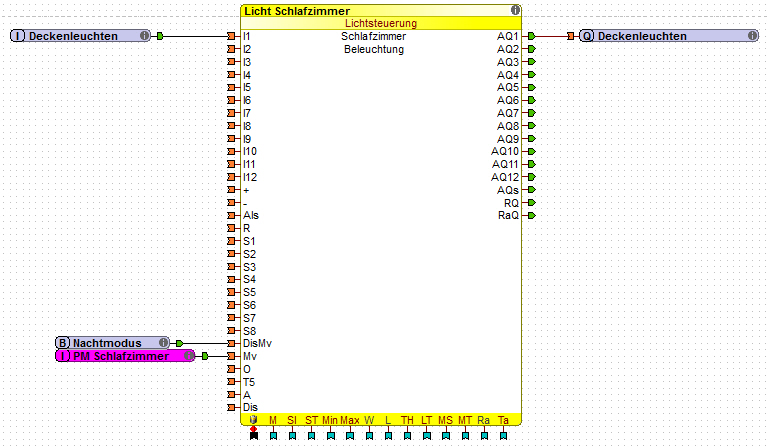The height and width of the screenshot is (447, 767).
Task: Select the Mv input connector
Action: (231, 357)
